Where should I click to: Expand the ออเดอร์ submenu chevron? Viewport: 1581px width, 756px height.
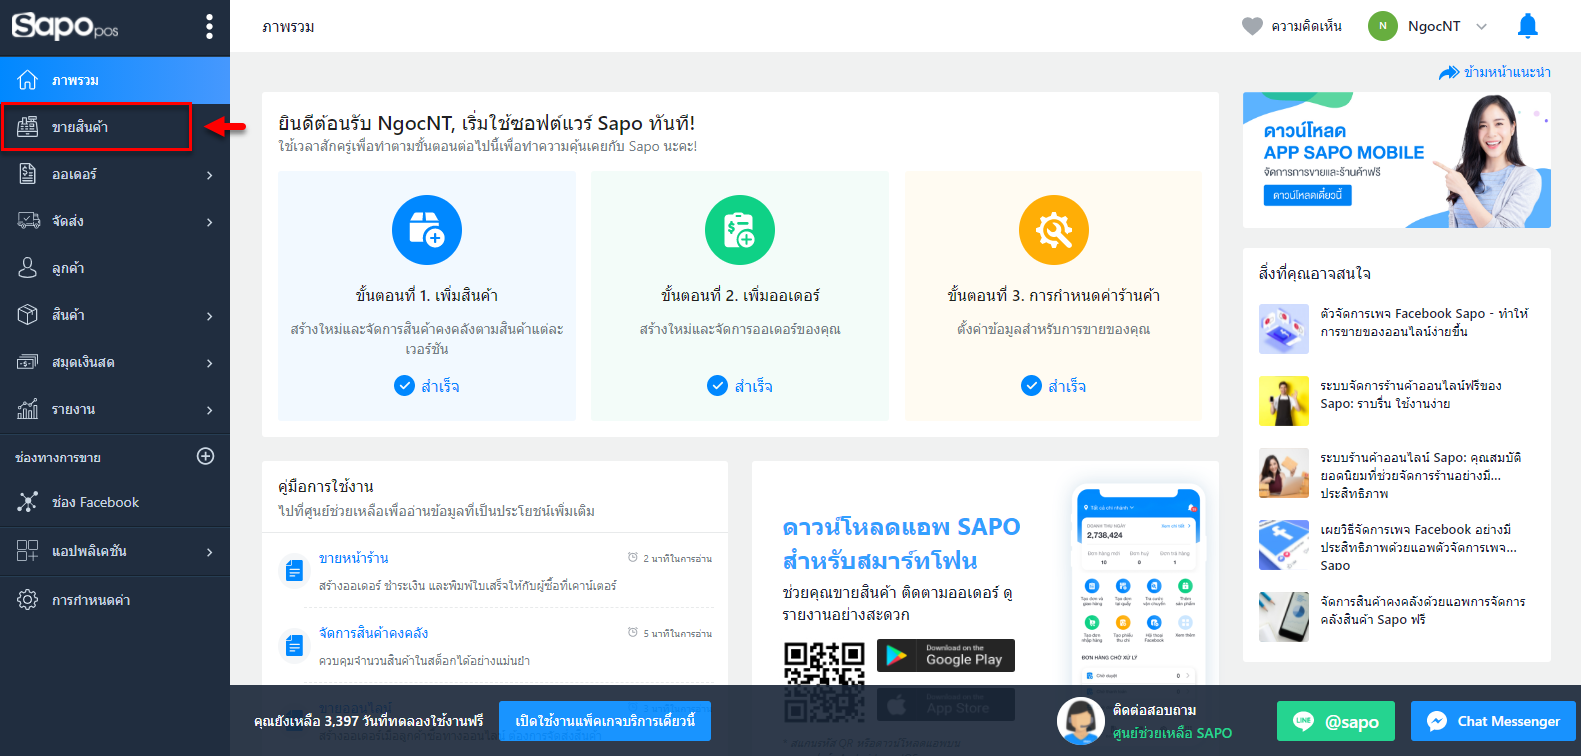(x=210, y=175)
